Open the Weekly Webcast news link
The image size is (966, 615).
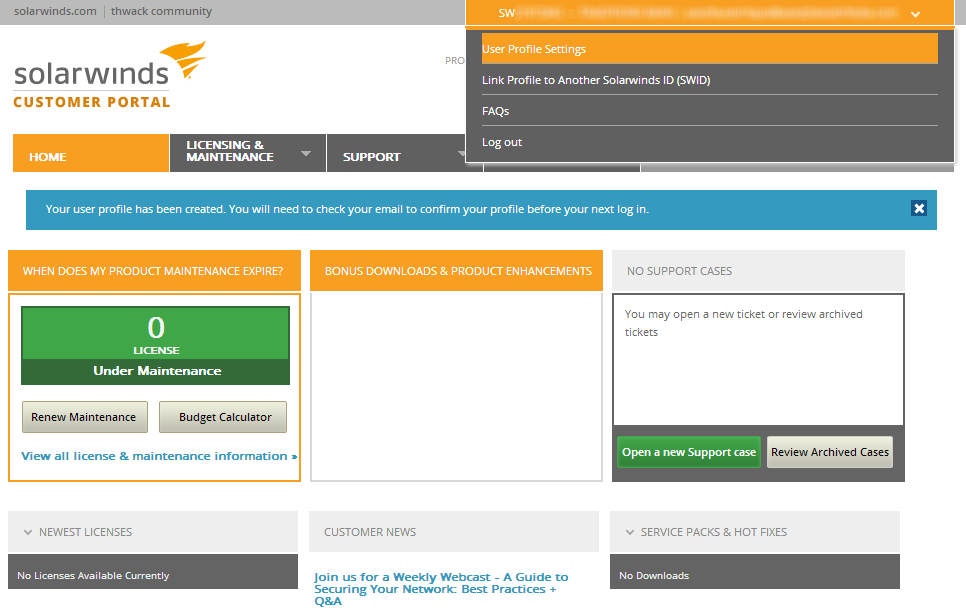coord(441,587)
